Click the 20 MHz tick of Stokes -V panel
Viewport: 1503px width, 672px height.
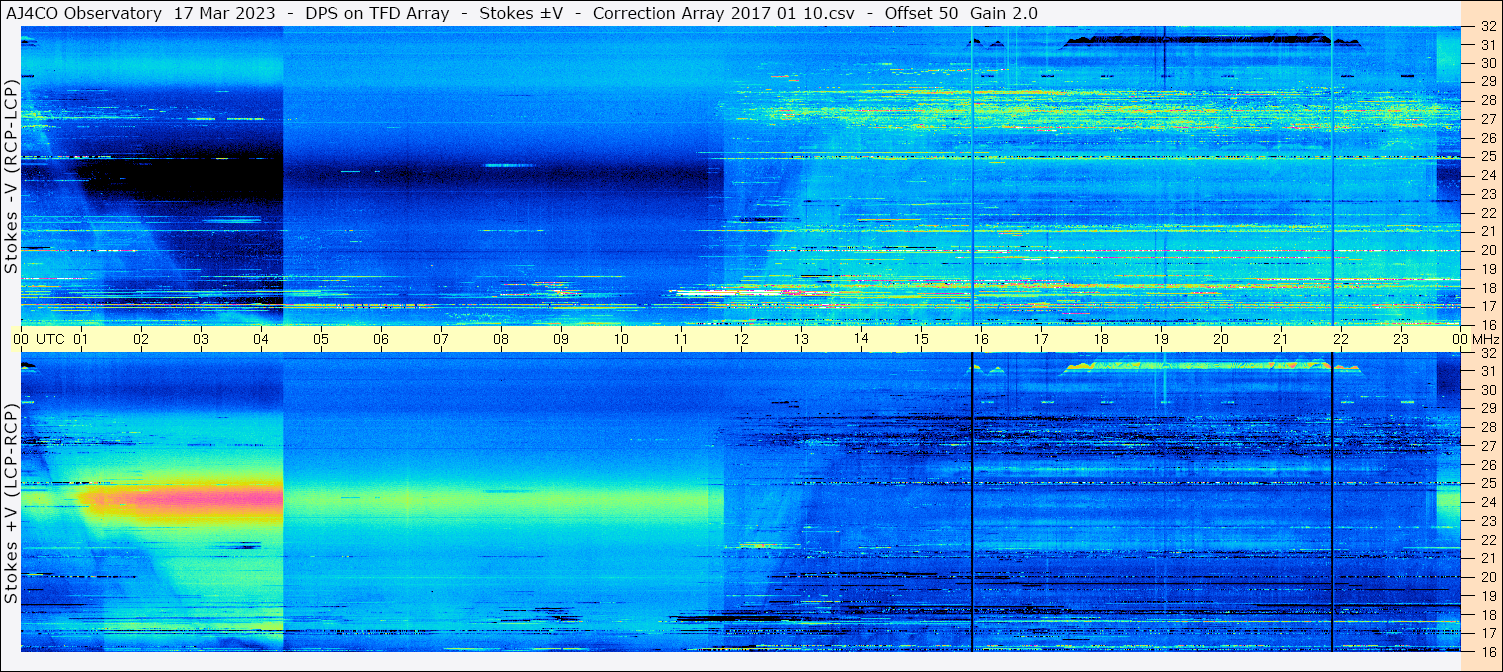pos(1488,250)
